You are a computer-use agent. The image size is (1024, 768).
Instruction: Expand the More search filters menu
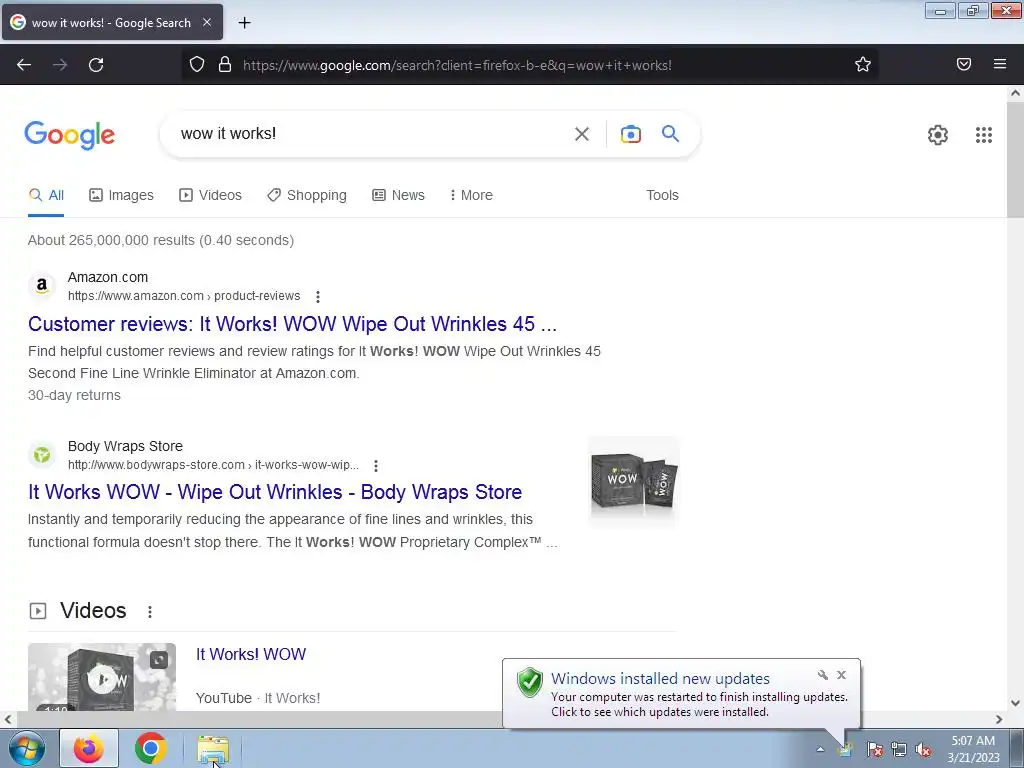(x=471, y=195)
